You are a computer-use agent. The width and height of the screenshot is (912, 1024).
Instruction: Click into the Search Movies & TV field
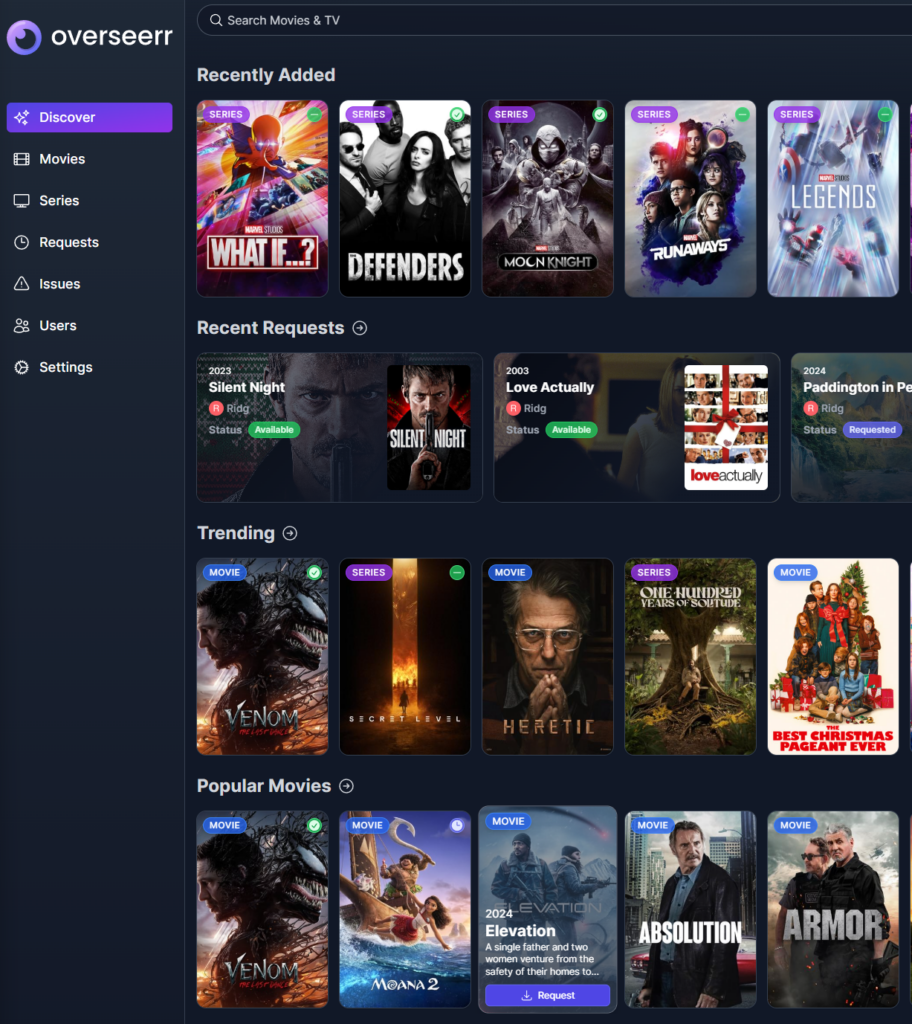click(550, 20)
